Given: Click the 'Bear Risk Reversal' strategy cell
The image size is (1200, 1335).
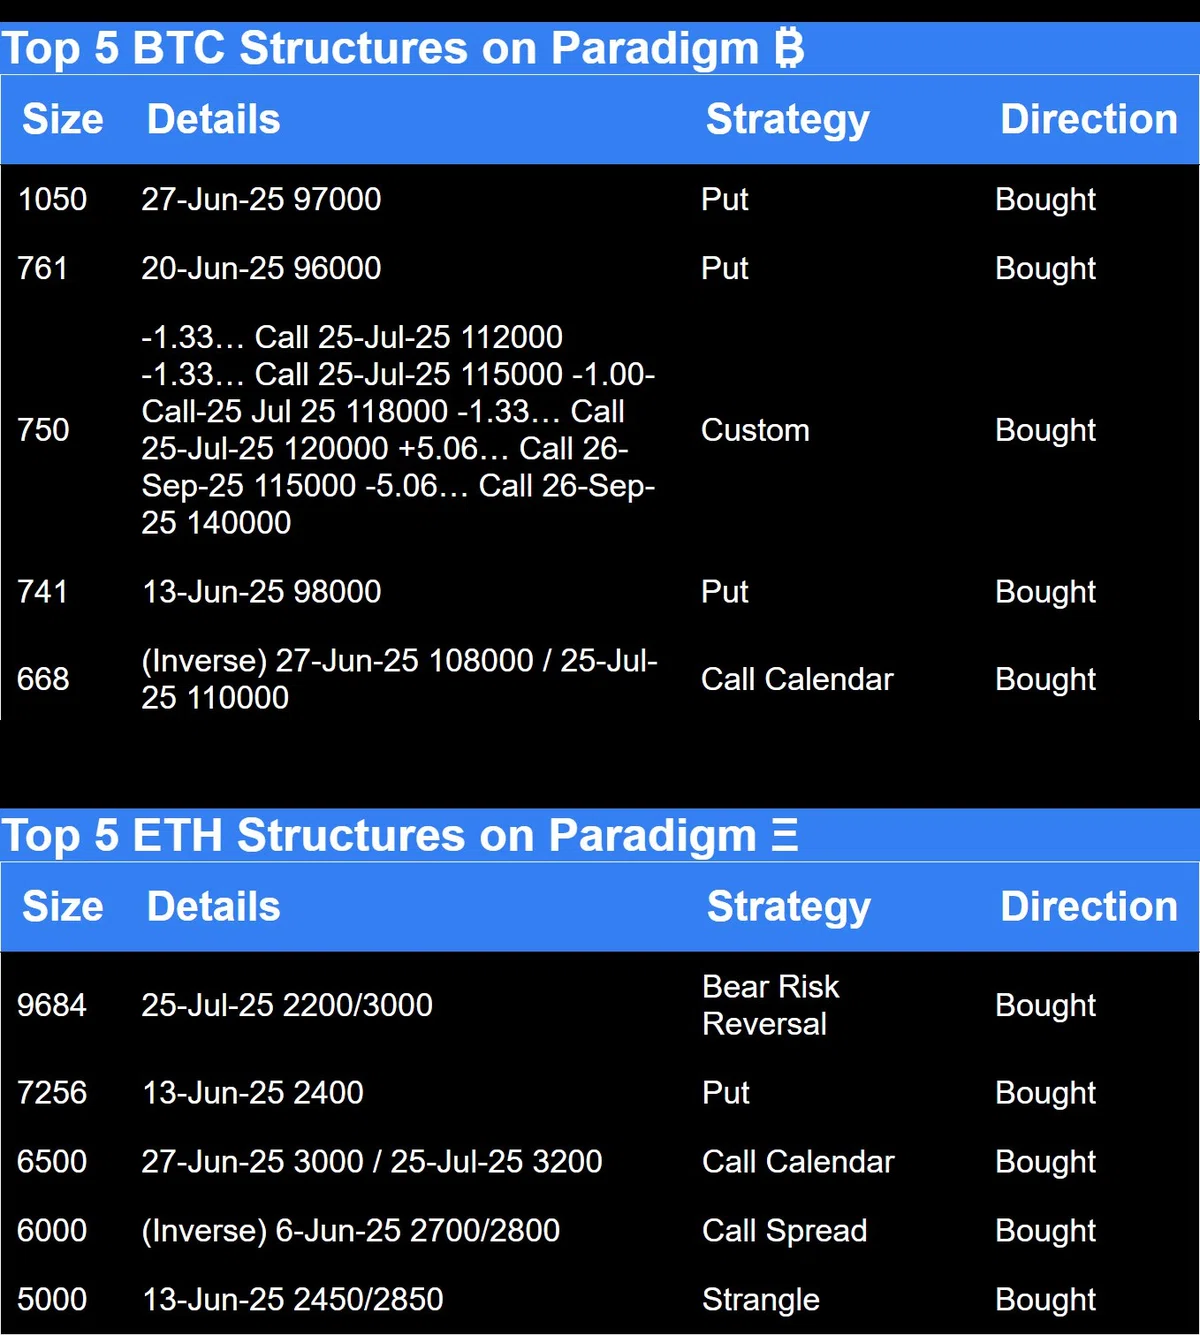Looking at the screenshot, I should pos(771,1005).
